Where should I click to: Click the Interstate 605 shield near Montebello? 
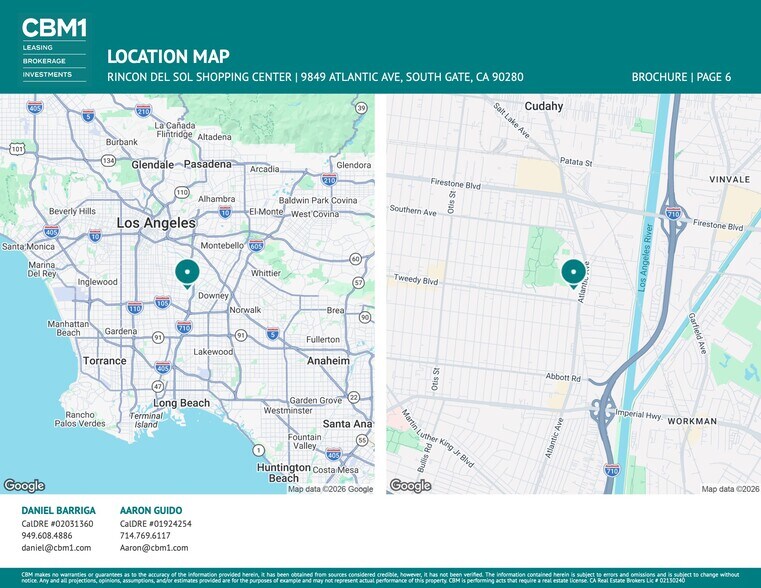(x=256, y=245)
